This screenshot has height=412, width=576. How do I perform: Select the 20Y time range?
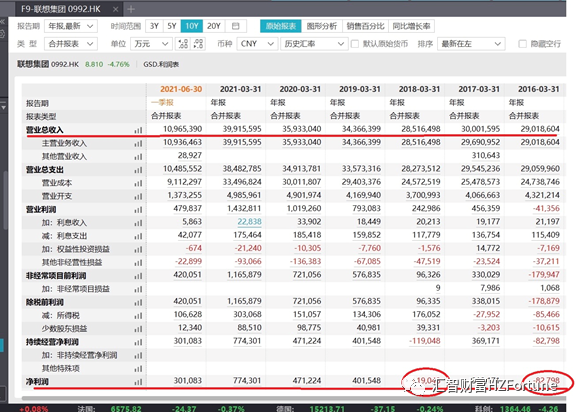[x=213, y=26]
